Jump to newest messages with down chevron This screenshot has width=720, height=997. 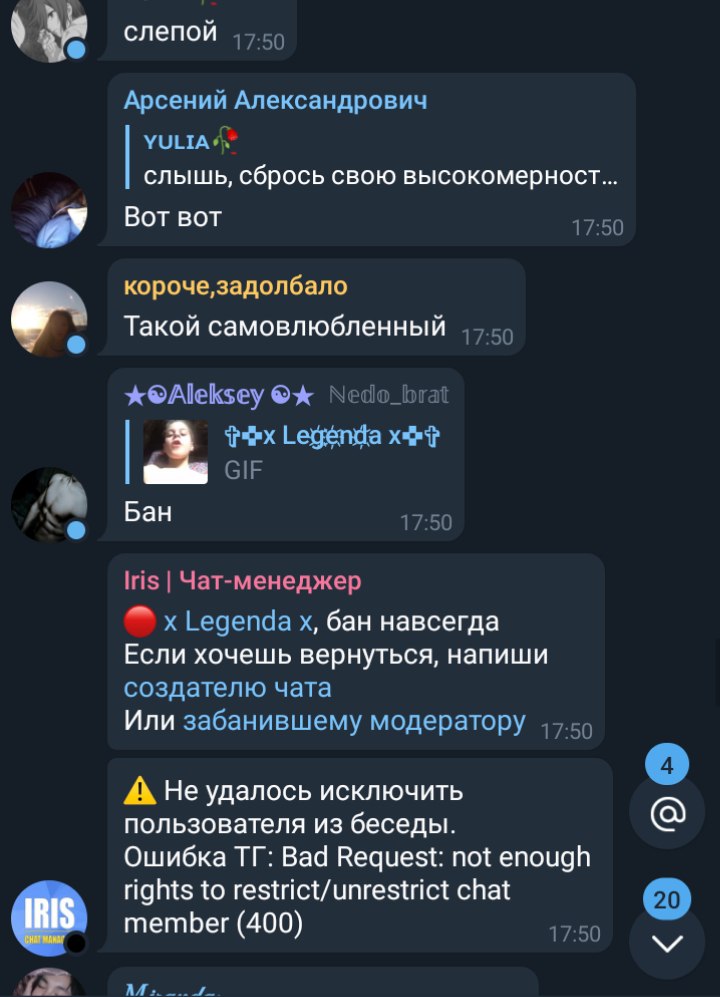coord(667,944)
